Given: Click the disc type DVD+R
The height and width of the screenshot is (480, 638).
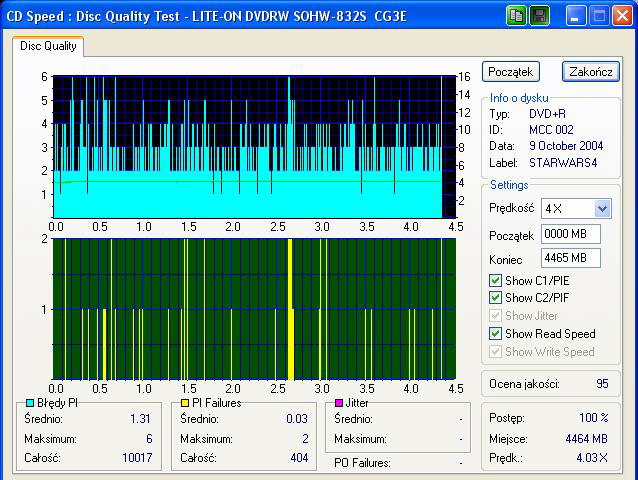Looking at the screenshot, I should pos(547,114).
